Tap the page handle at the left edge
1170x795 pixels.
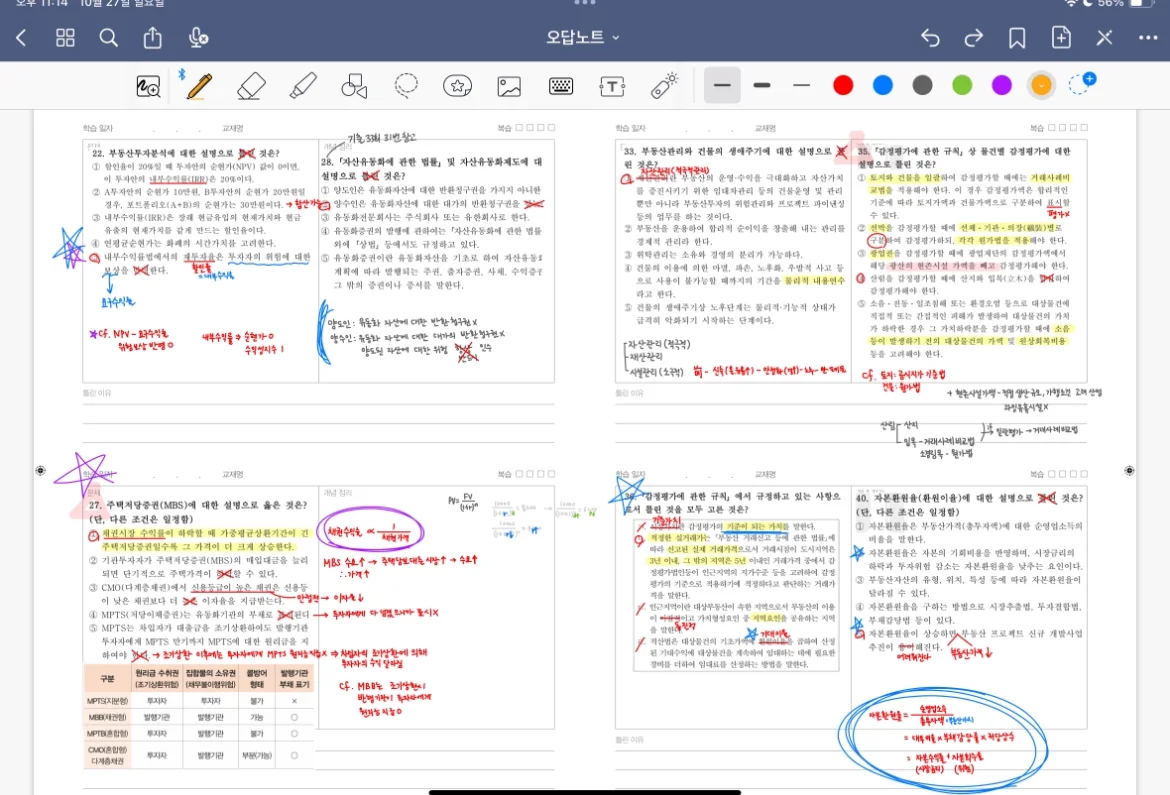(40, 470)
